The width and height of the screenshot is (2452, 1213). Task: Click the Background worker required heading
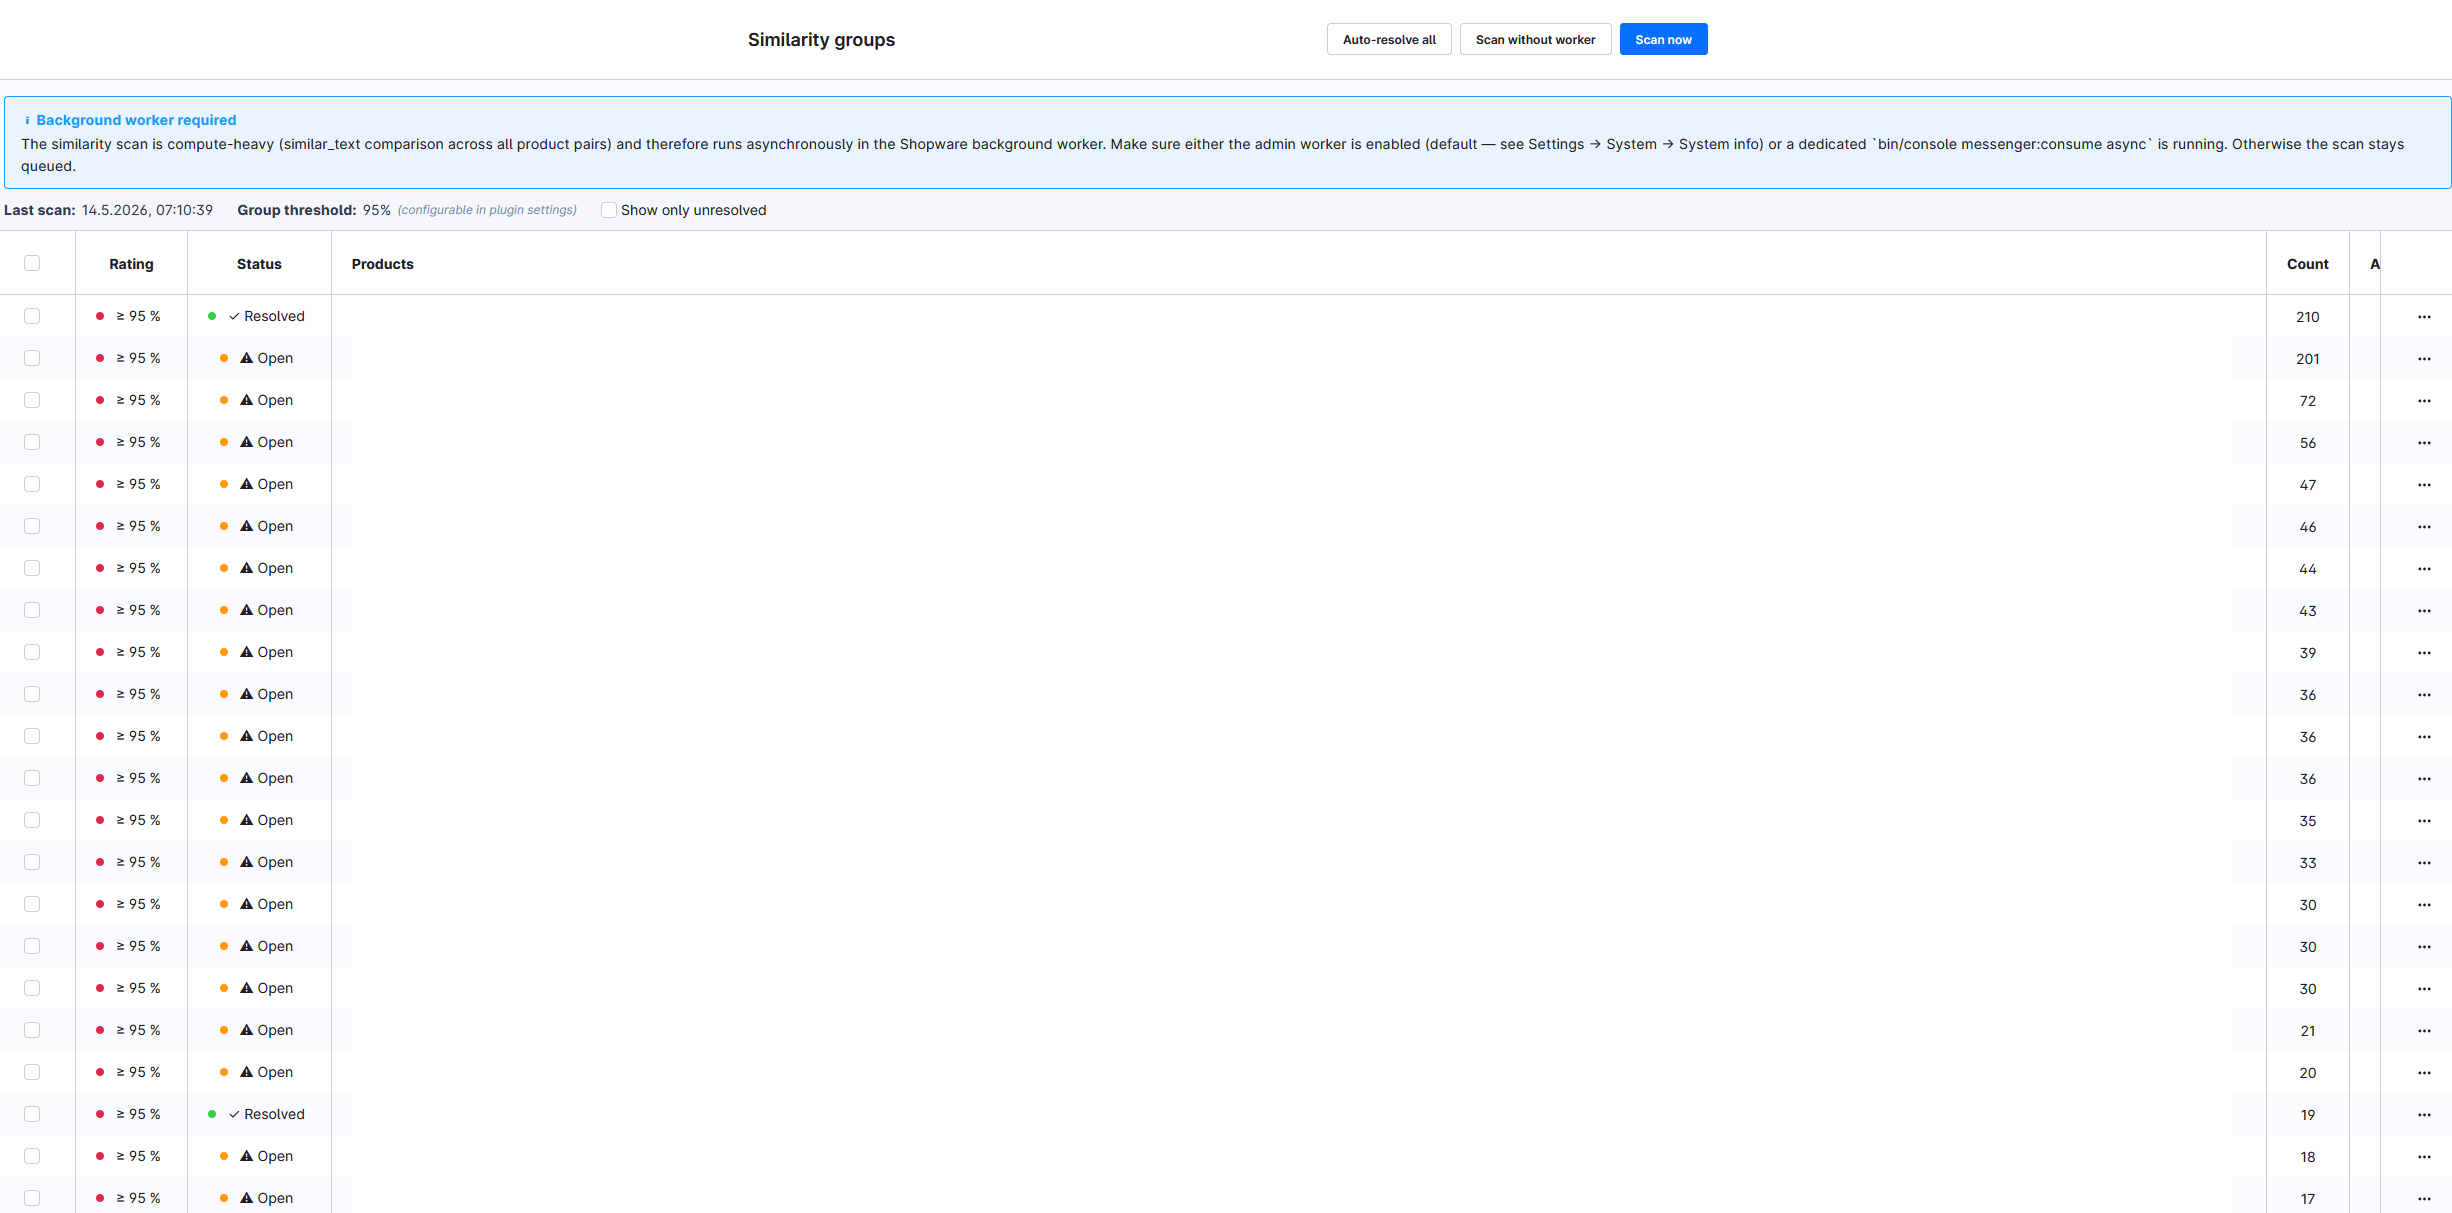136,120
